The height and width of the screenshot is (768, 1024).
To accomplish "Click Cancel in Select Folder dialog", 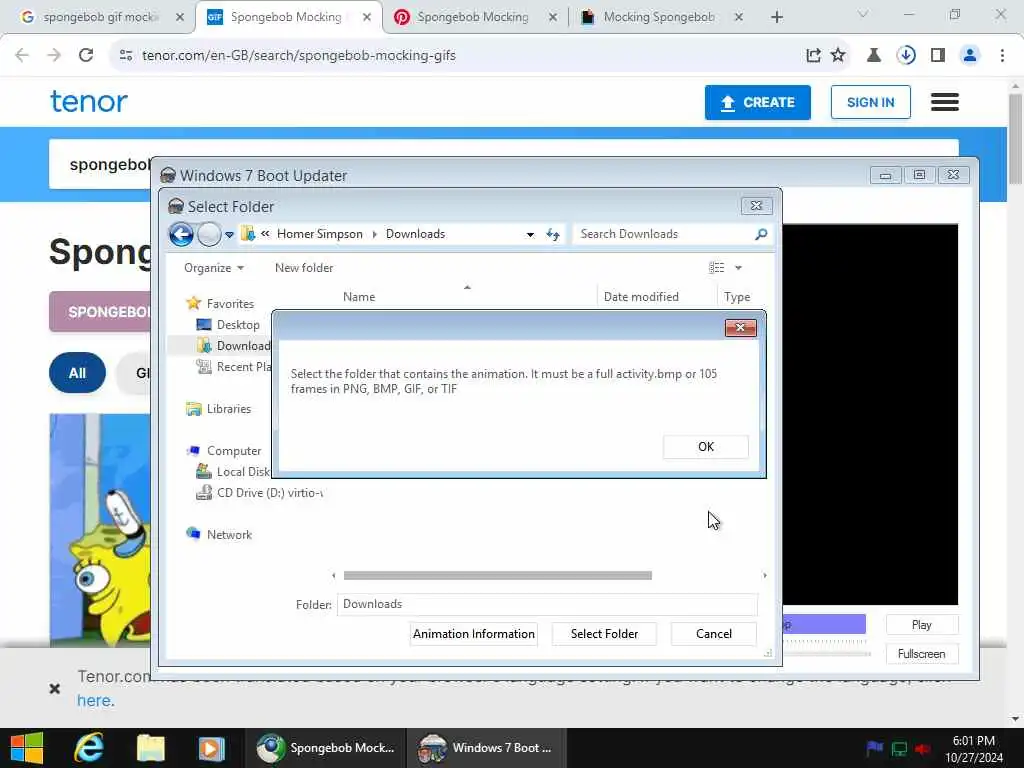I will pyautogui.click(x=714, y=633).
